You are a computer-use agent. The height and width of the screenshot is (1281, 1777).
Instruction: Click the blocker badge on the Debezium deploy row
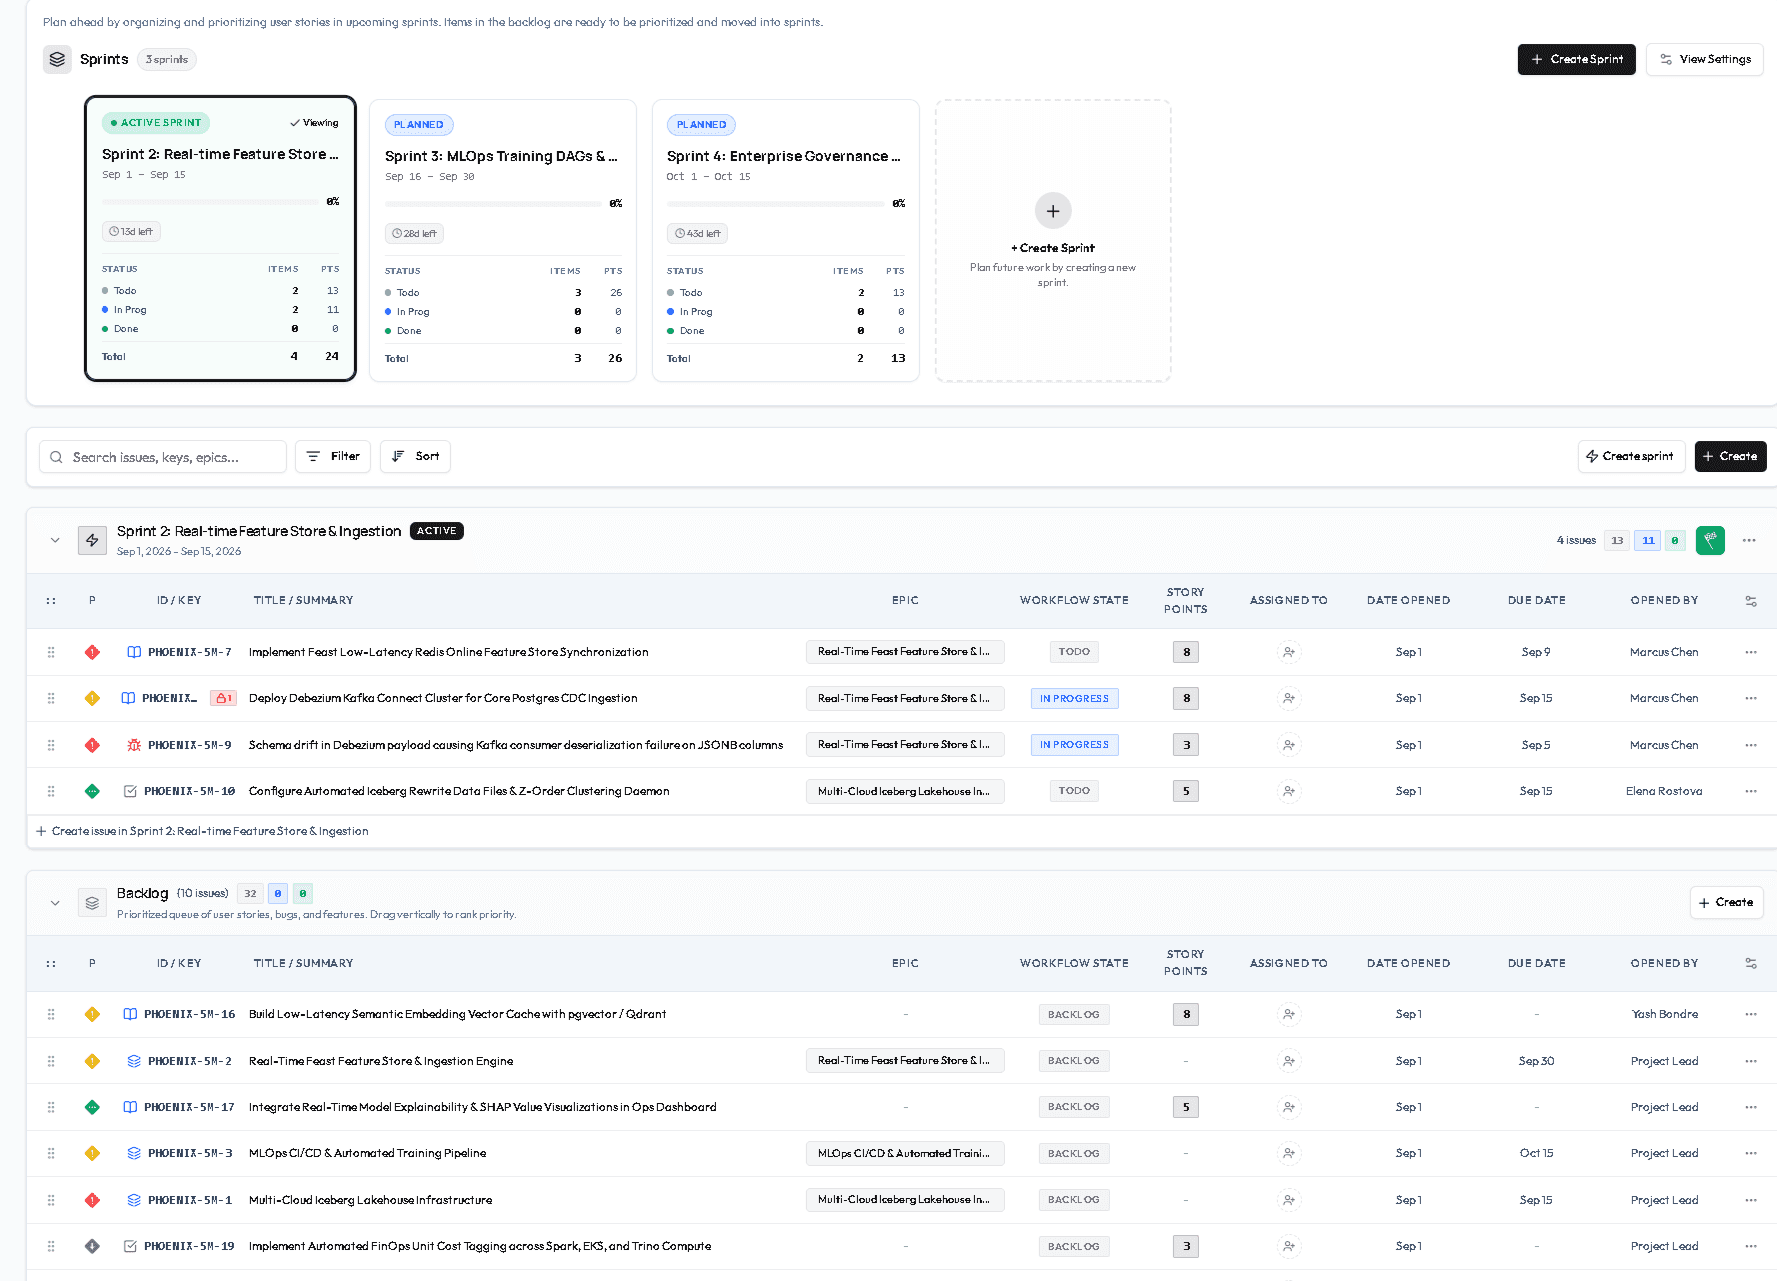pos(223,698)
